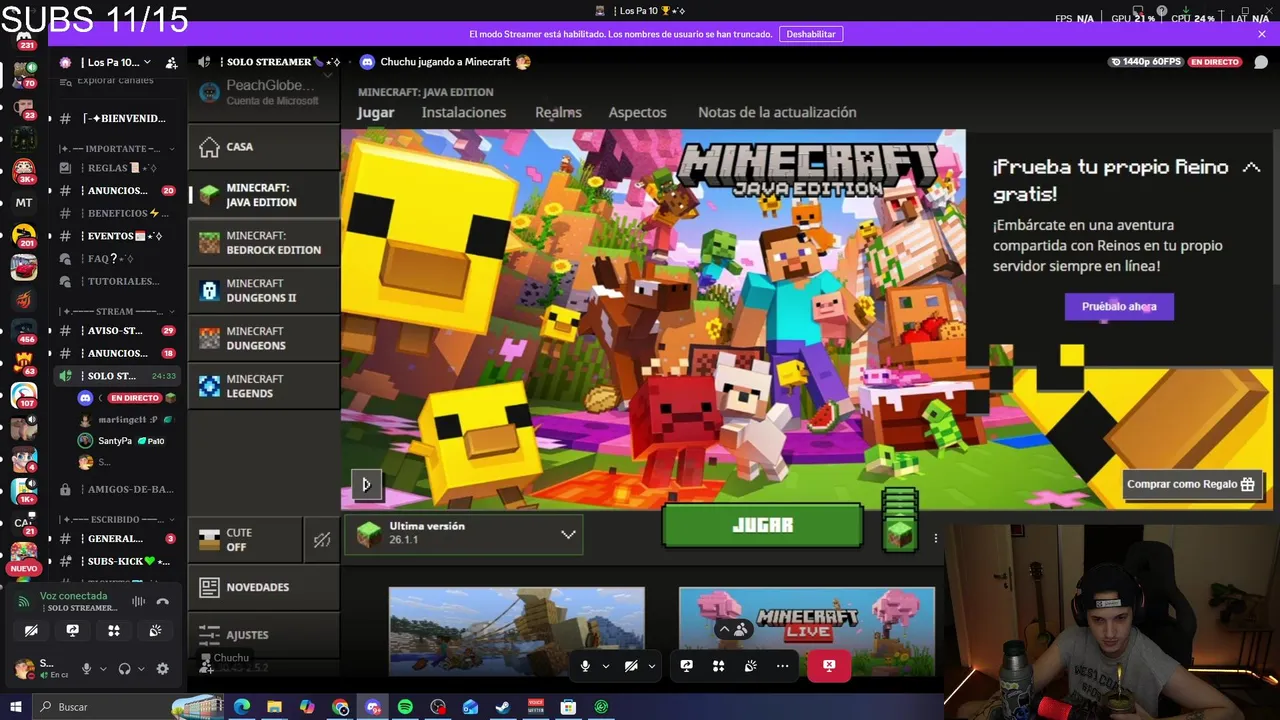Image resolution: width=1280 pixels, height=720 pixels.
Task: Open more options ellipsis in stream controls
Action: [x=782, y=665]
